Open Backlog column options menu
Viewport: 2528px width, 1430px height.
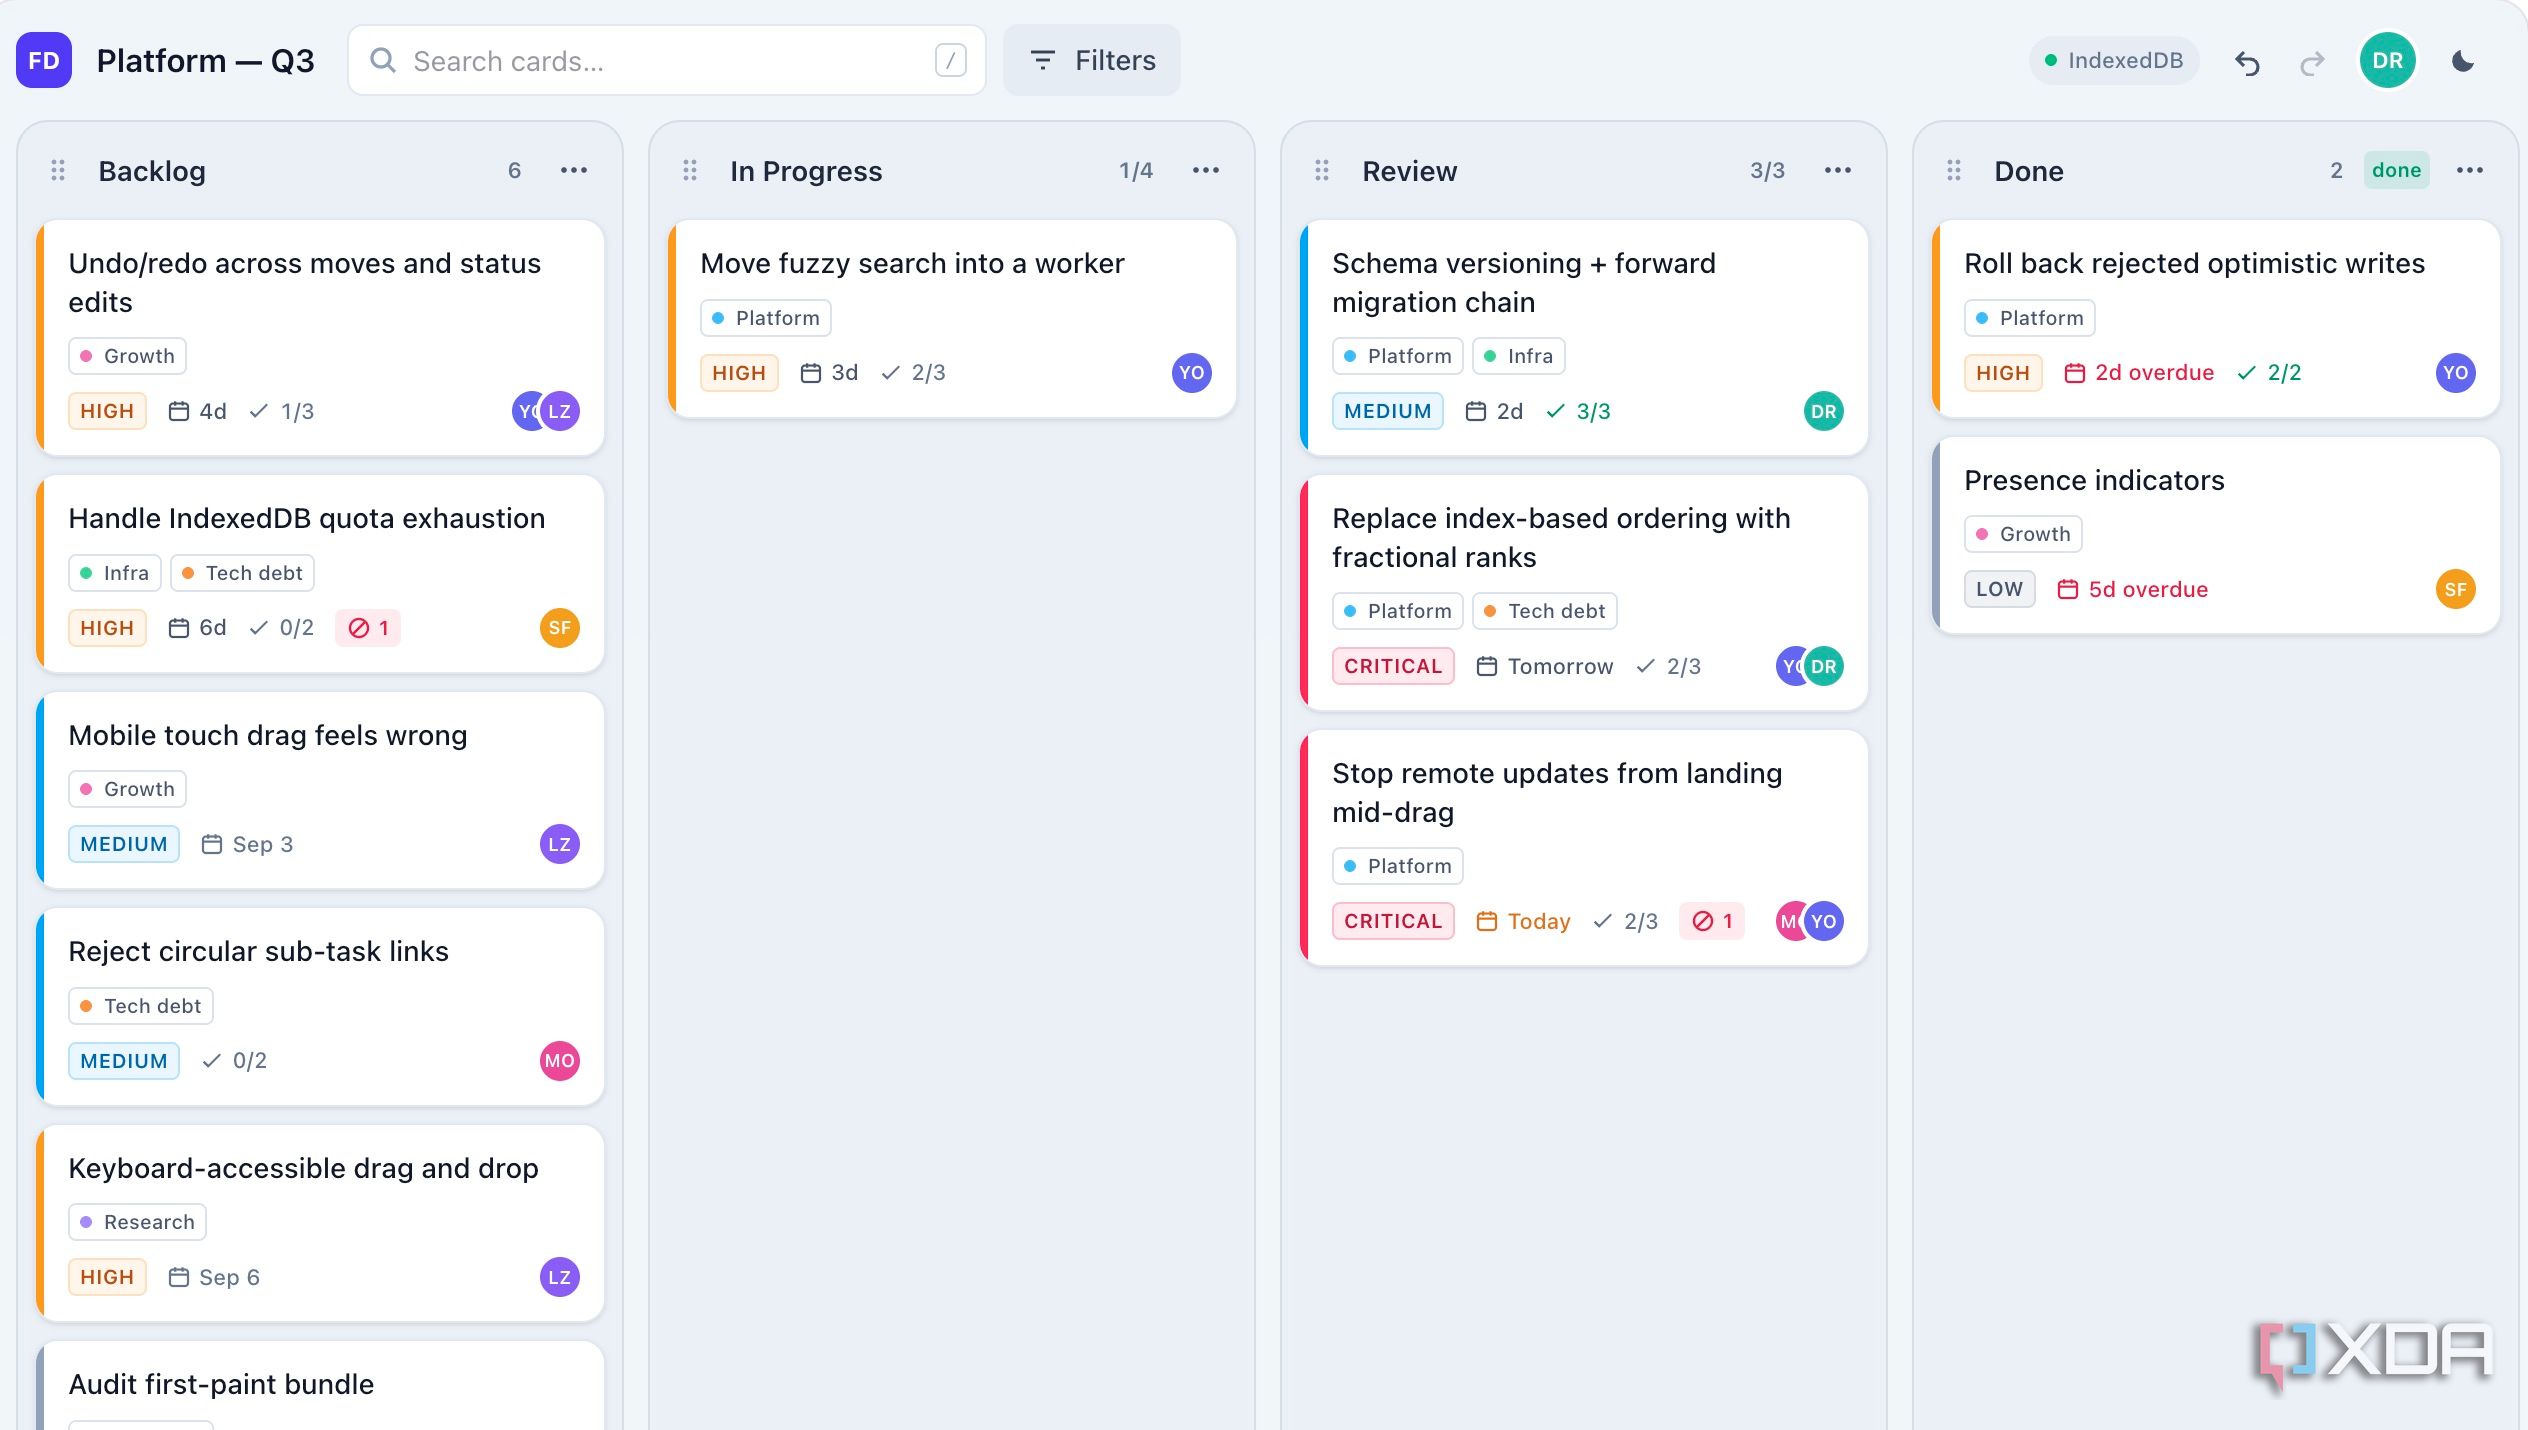tap(574, 171)
